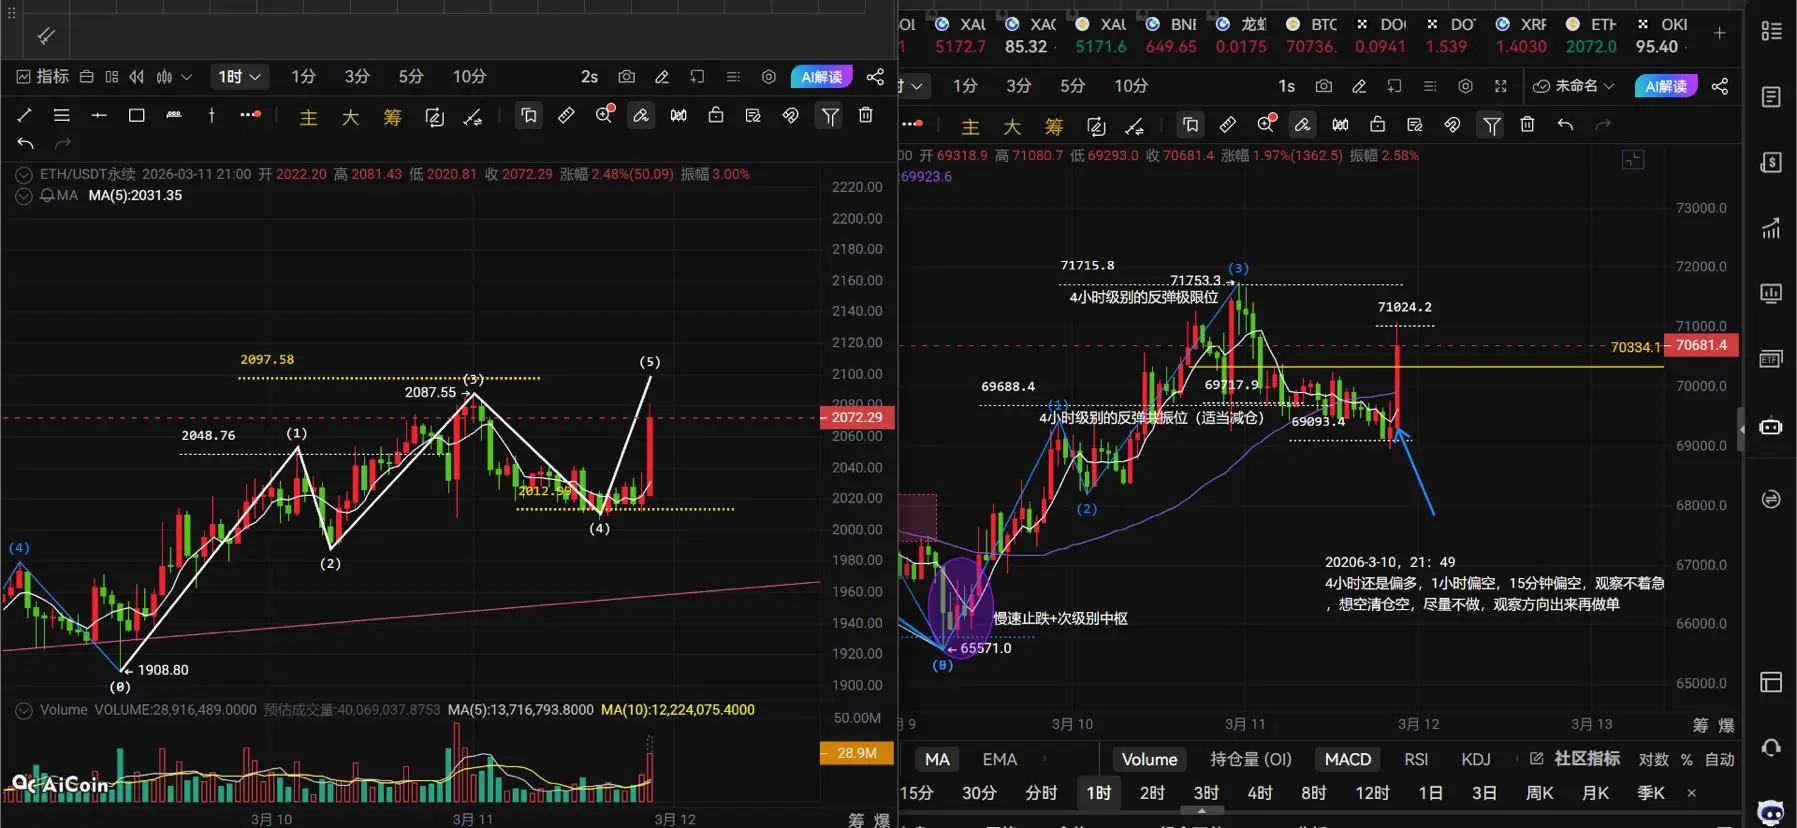Viewport: 1797px width, 828px height.
Task: Undo last action in right chart toolbar
Action: point(1565,124)
